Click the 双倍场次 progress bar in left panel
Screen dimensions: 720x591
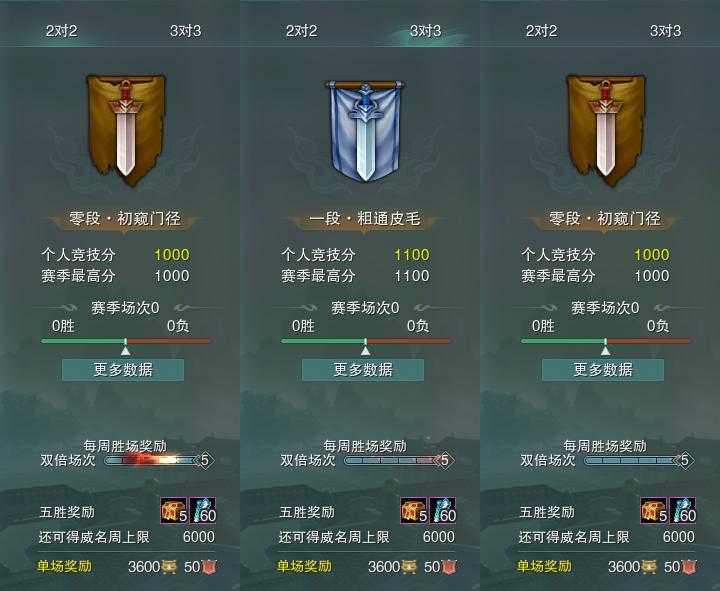pos(158,460)
